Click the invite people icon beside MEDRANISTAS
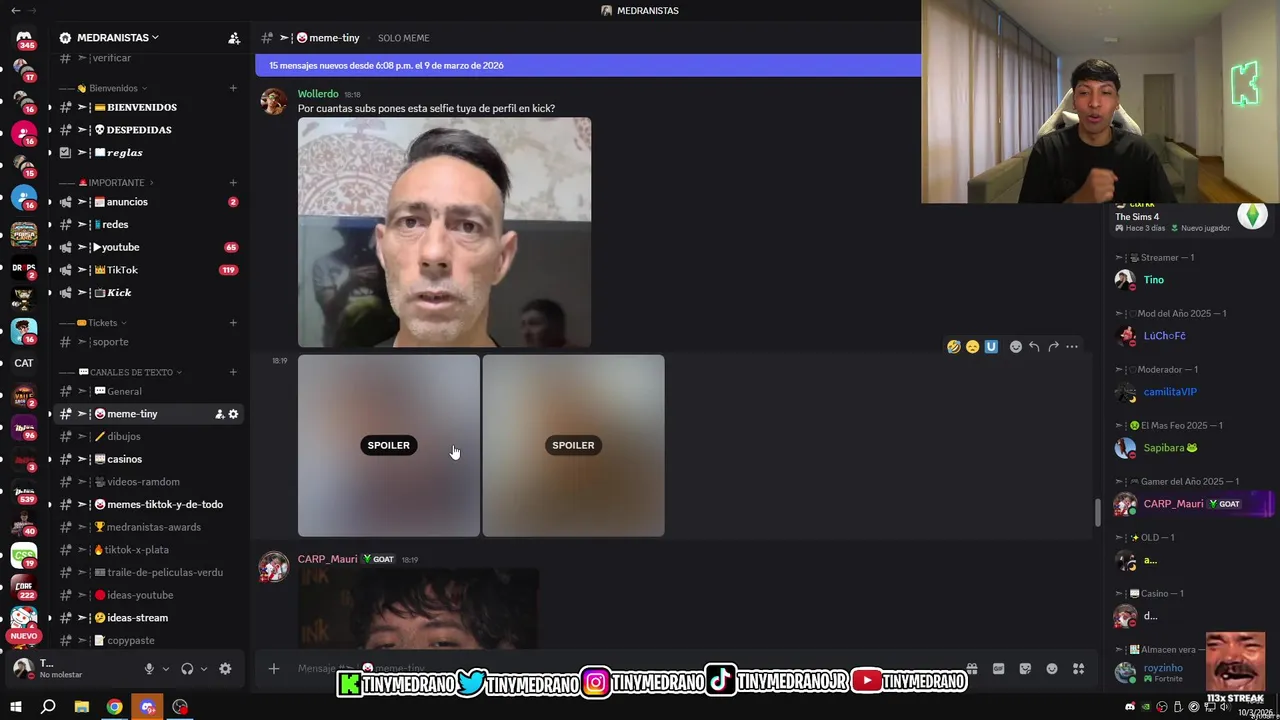This screenshot has width=1280, height=720. click(x=234, y=38)
